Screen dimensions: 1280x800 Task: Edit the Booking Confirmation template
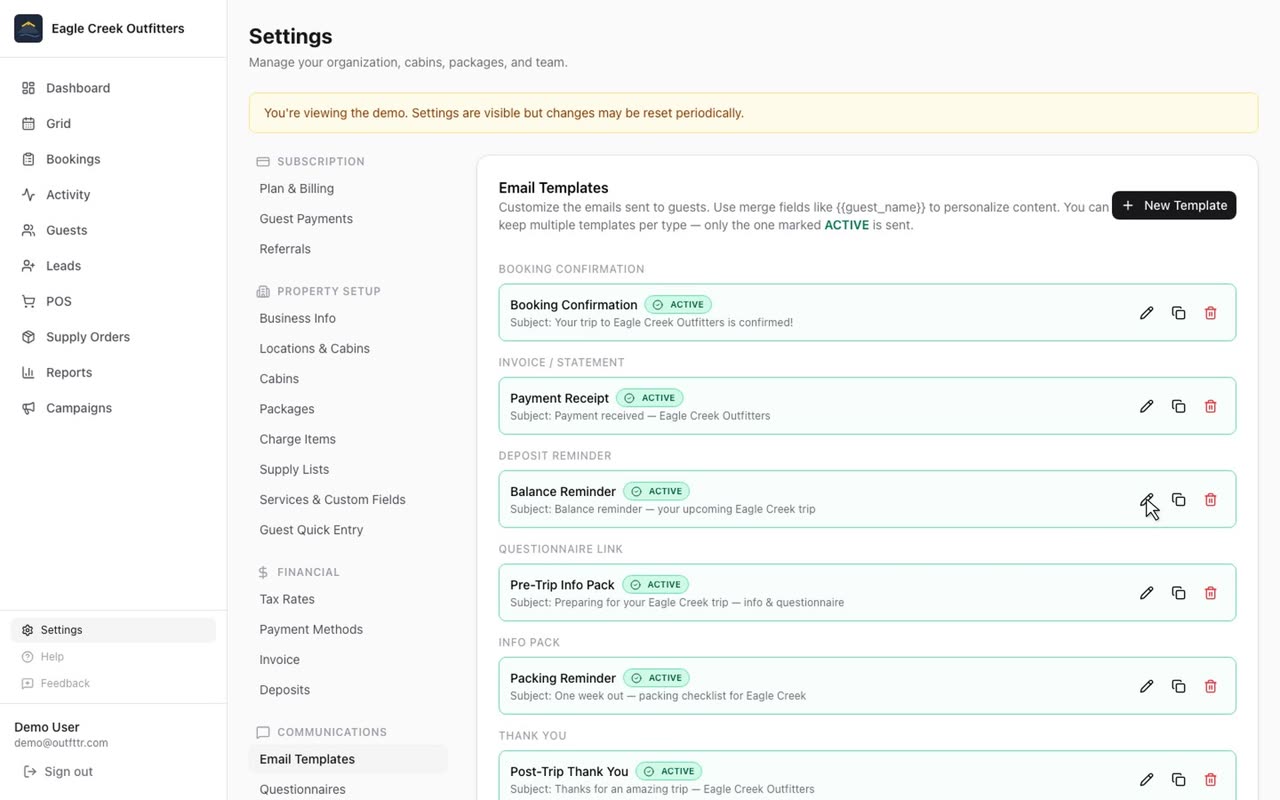[x=1147, y=313]
